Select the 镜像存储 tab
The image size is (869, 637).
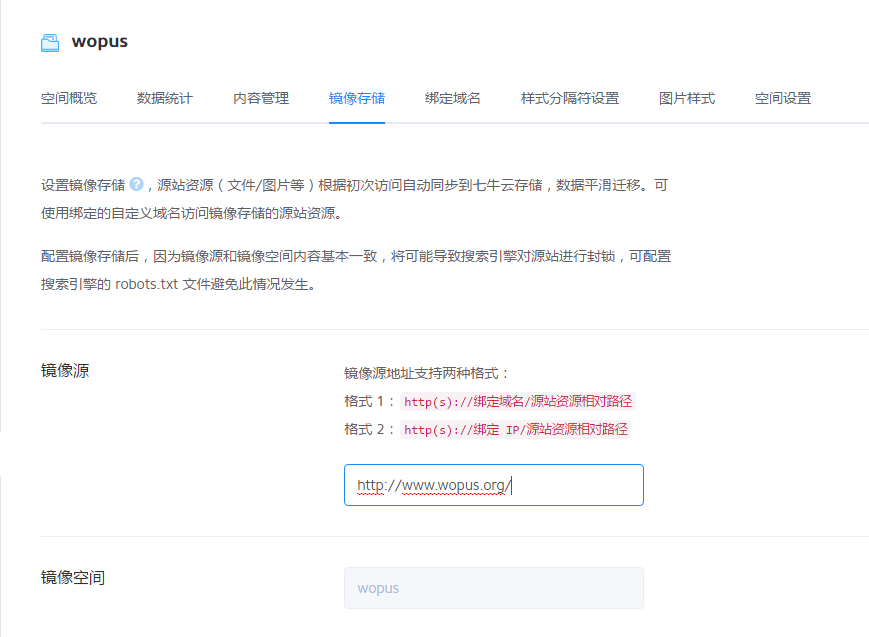pyautogui.click(x=357, y=98)
